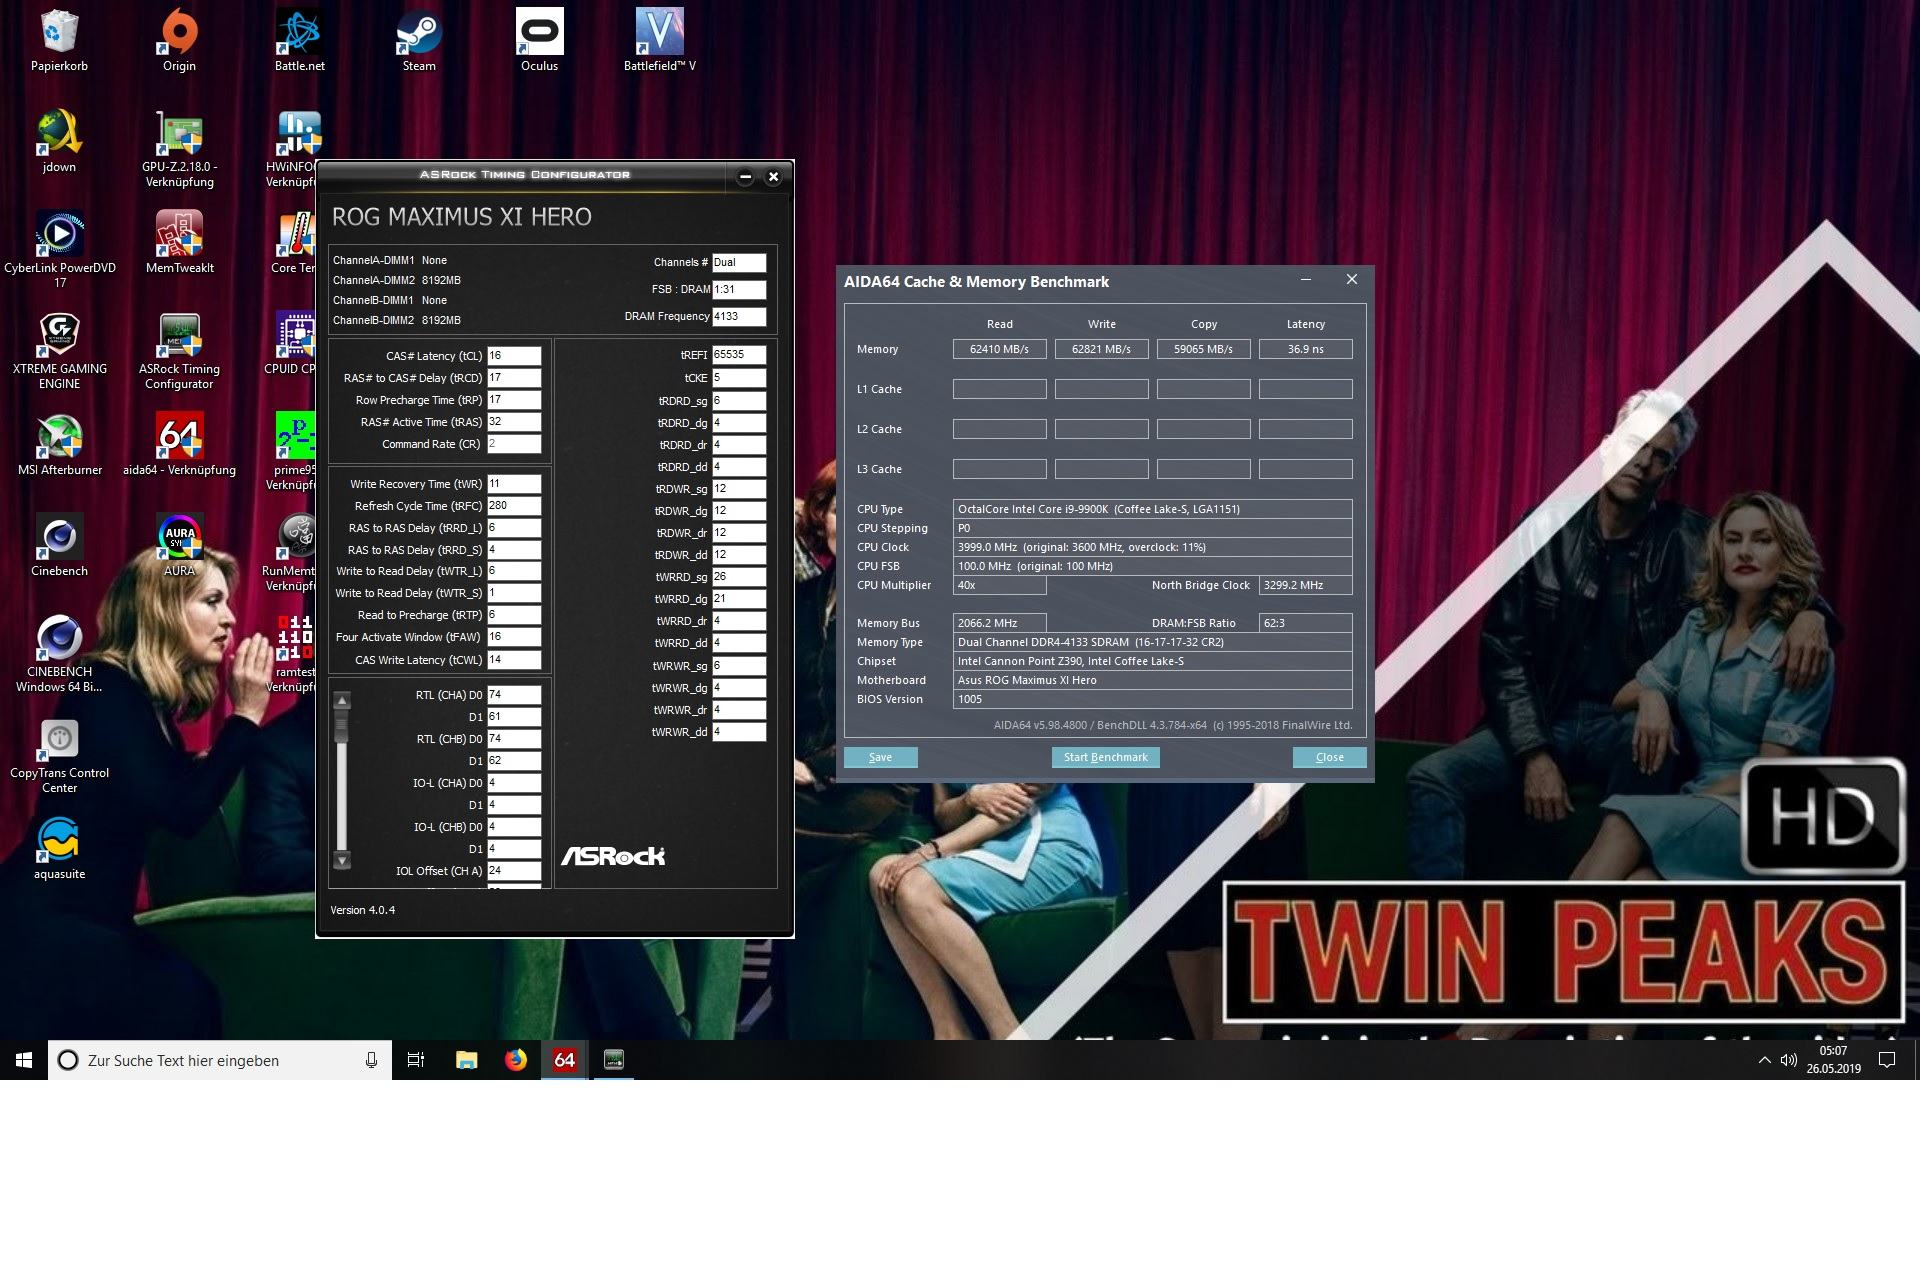The image size is (1920, 1280).
Task: Open the Papierkorb recycle bin icon
Action: [x=60, y=40]
